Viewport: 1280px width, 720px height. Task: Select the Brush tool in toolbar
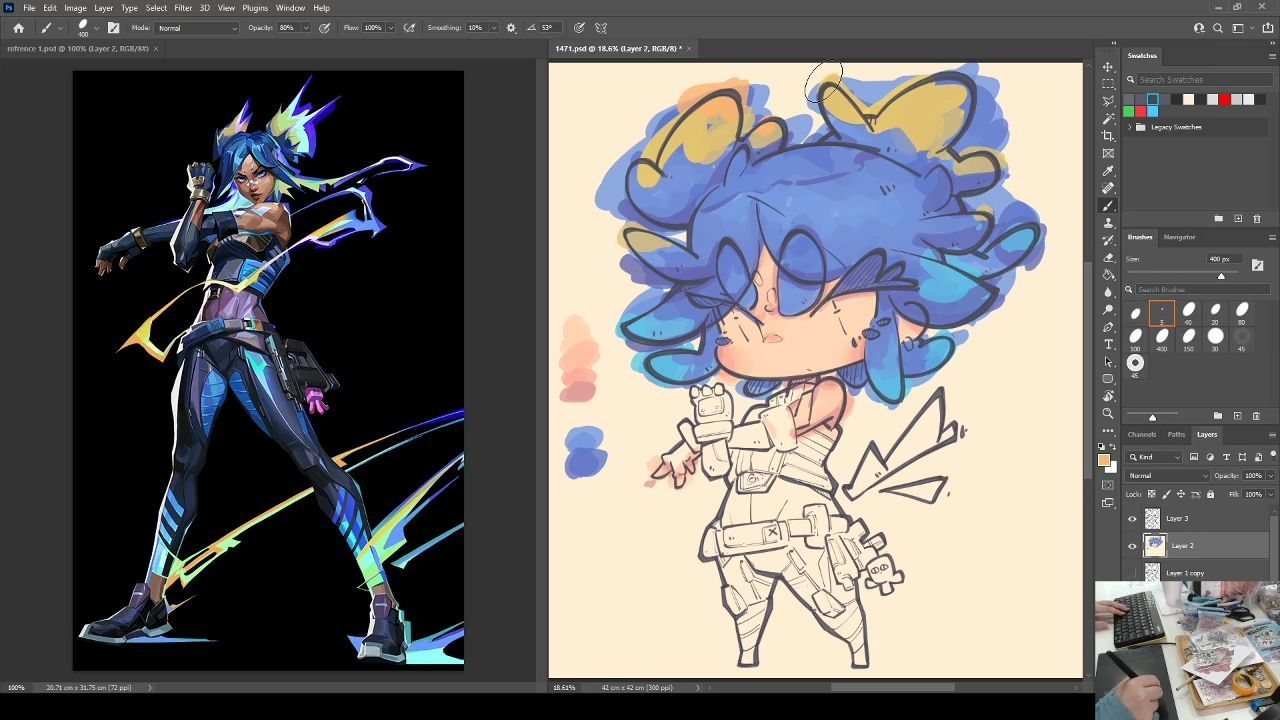point(1108,205)
